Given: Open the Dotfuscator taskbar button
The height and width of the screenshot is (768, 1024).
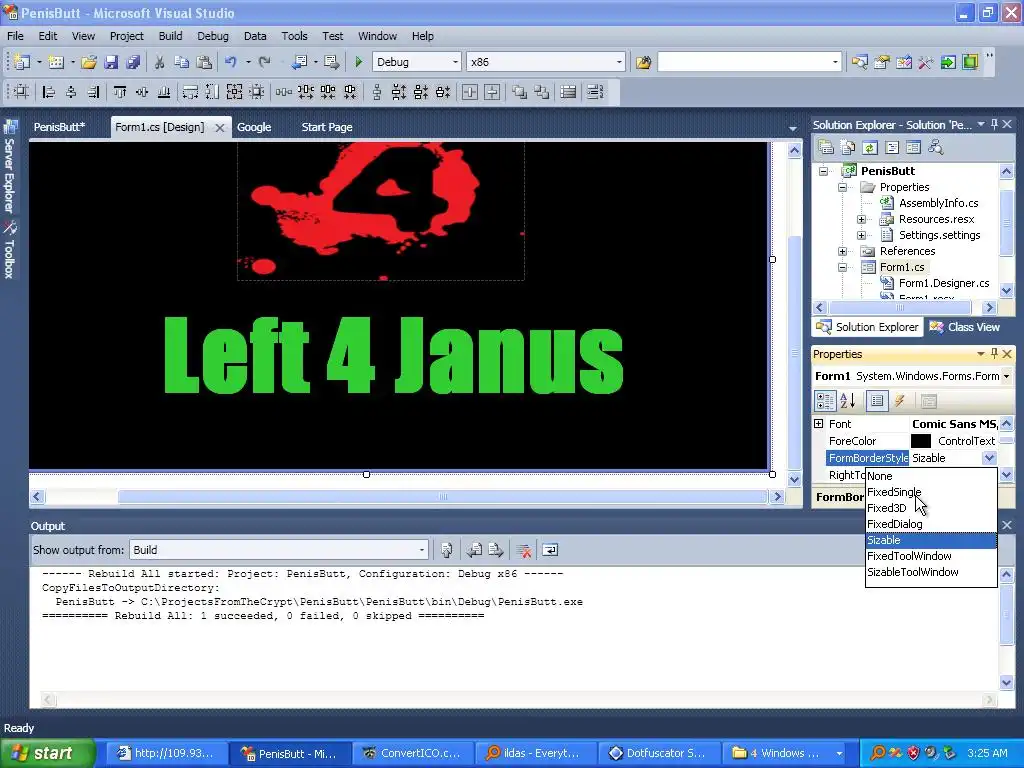Looking at the screenshot, I should [x=659, y=753].
